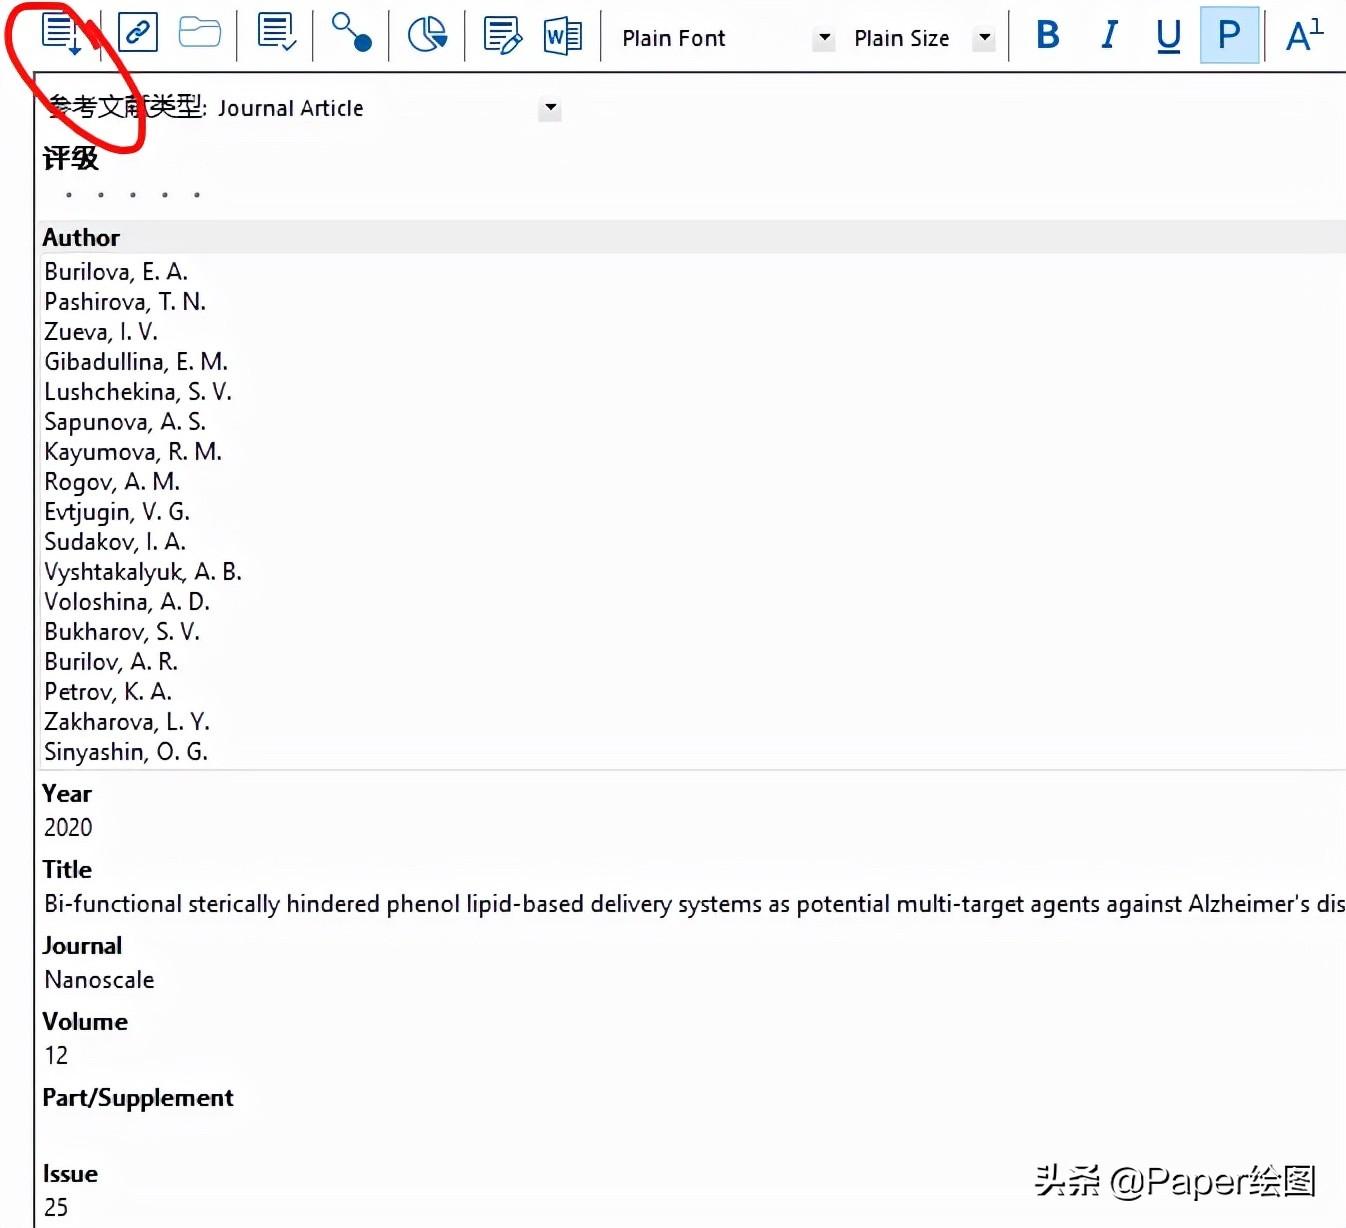Image resolution: width=1346 pixels, height=1228 pixels.
Task: Click the Journal value Nanoscale
Action: [x=99, y=980]
